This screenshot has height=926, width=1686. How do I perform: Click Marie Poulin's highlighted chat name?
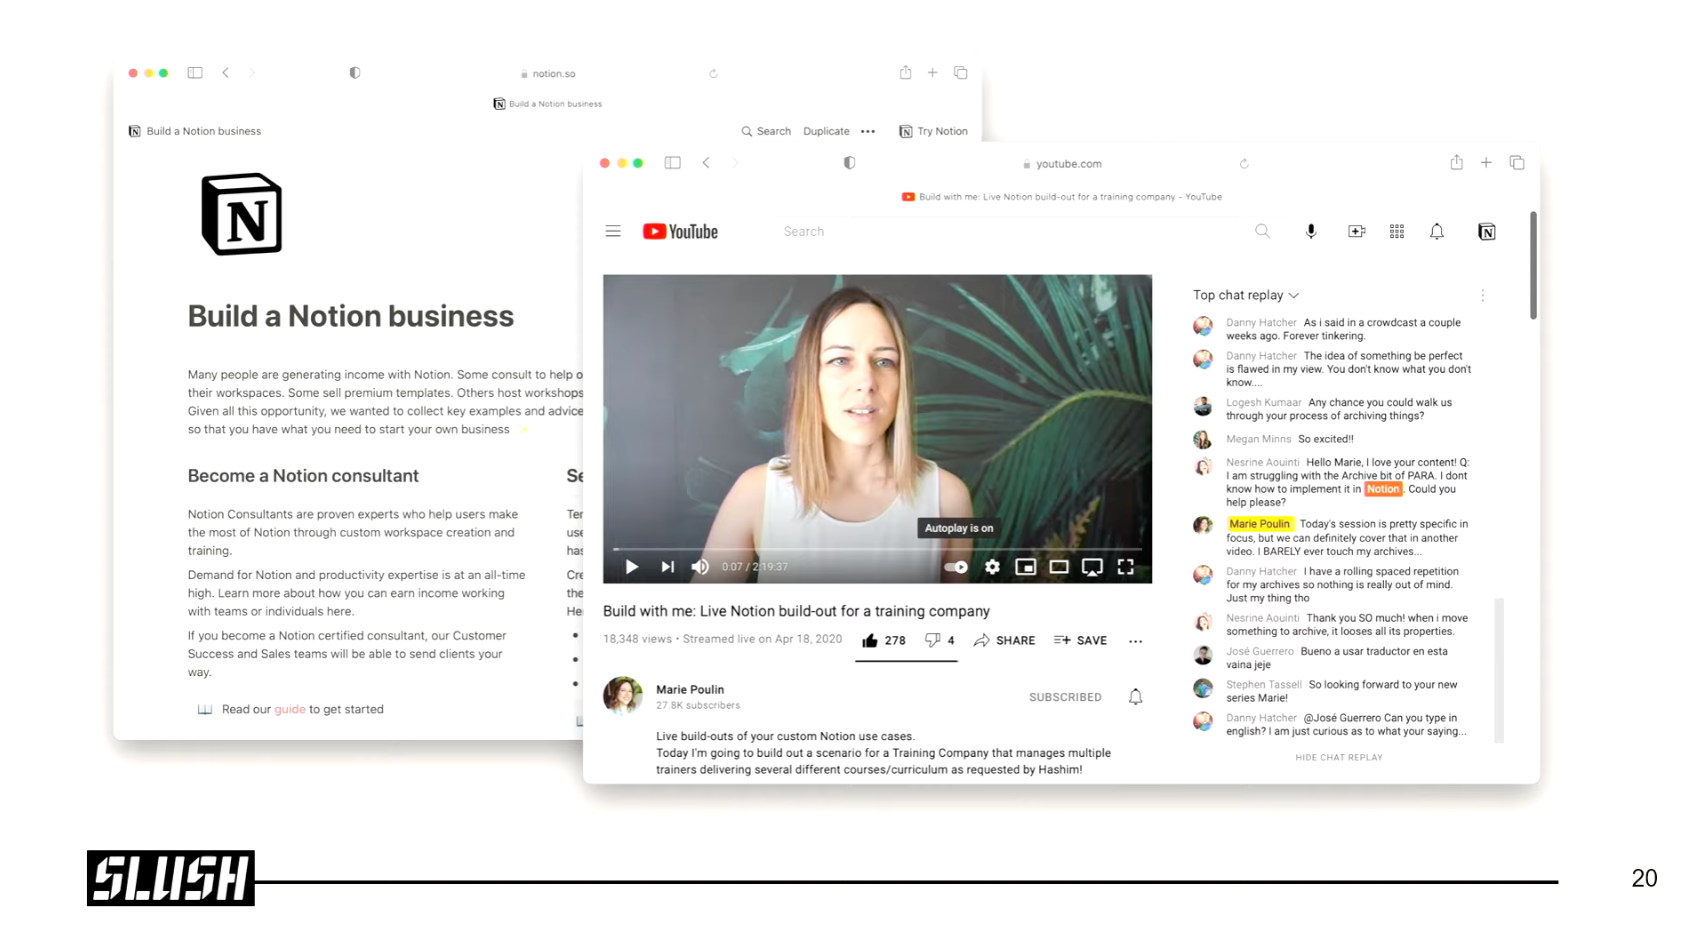tap(1260, 524)
